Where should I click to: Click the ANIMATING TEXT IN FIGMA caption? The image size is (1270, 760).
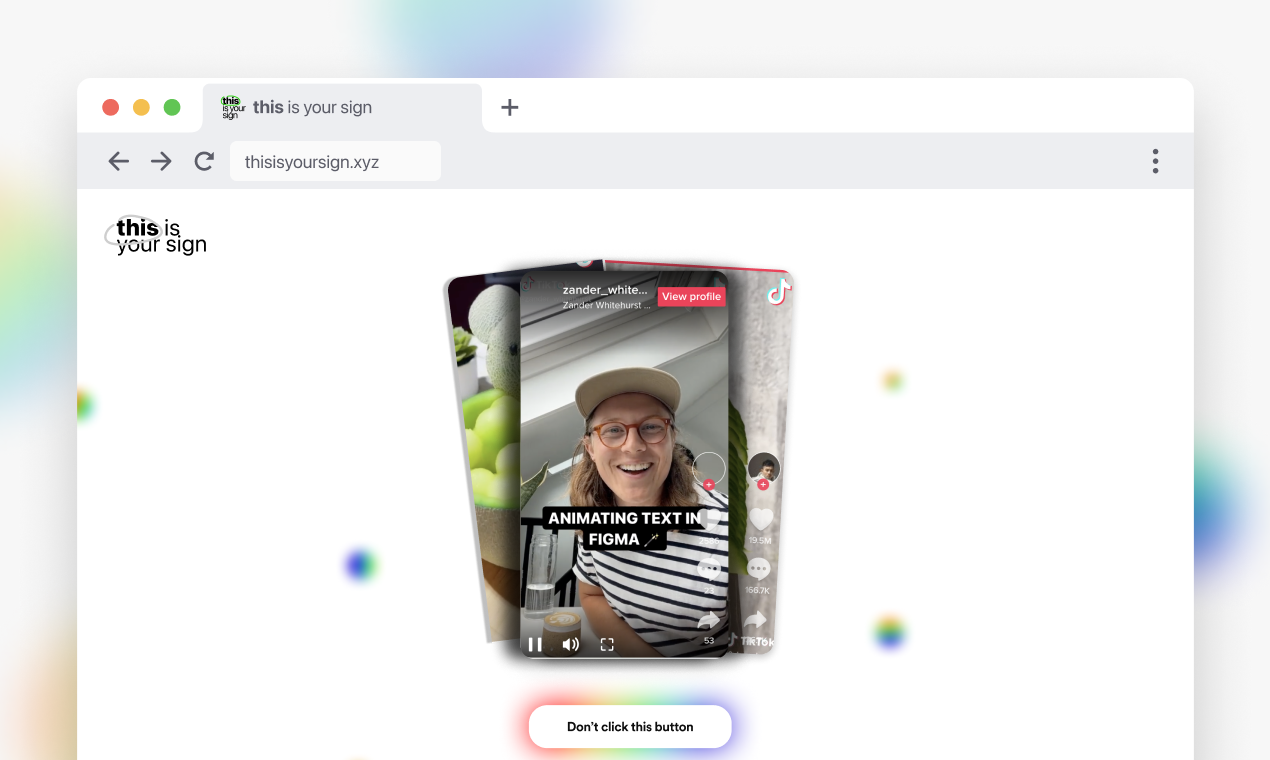pyautogui.click(x=624, y=529)
